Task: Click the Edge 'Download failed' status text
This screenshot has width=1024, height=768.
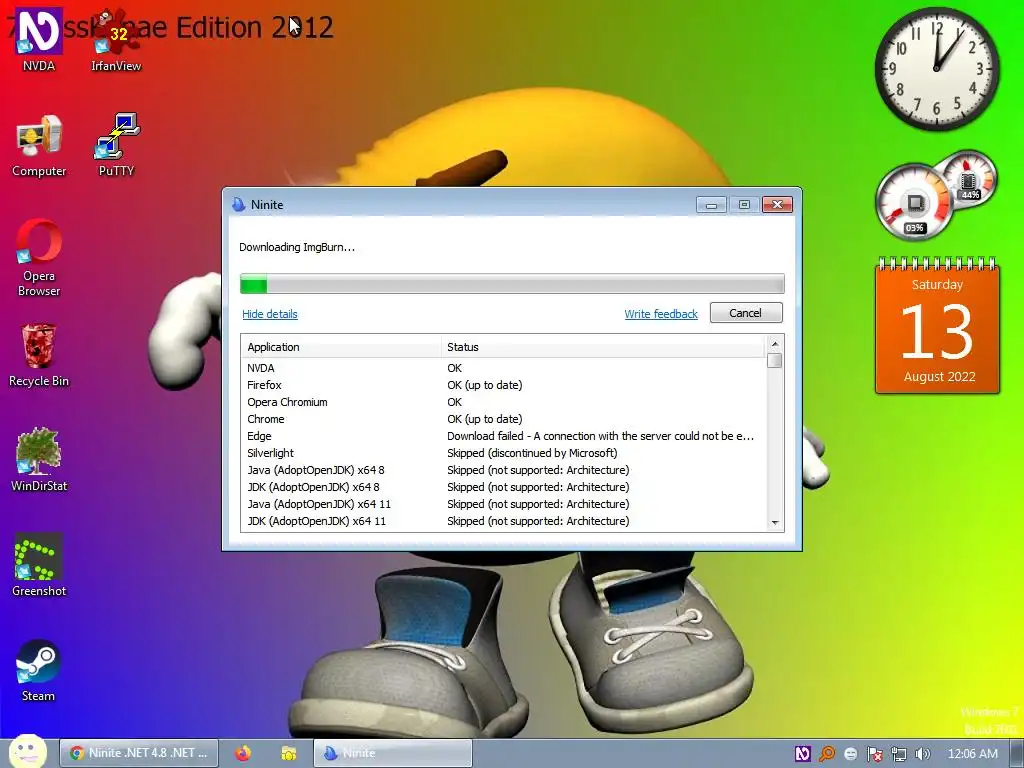Action: [x=600, y=436]
